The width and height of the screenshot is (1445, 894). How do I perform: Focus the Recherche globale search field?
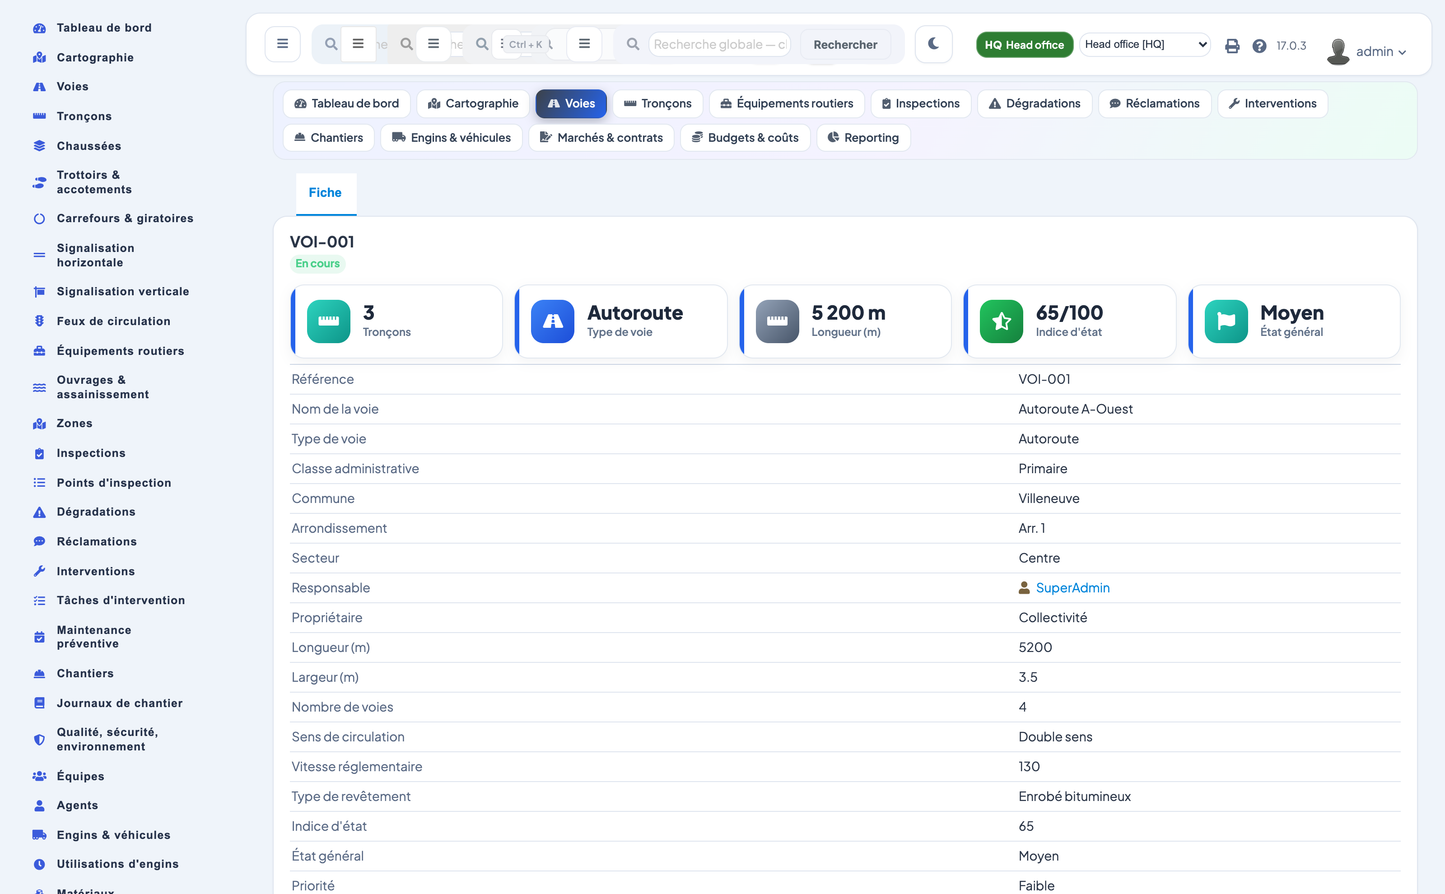point(719,44)
